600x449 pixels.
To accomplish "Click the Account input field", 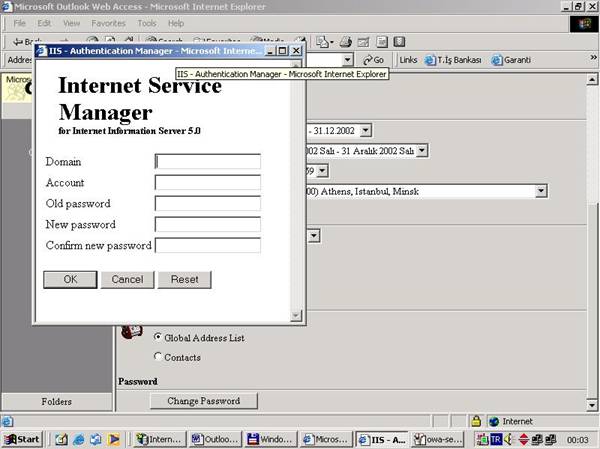I will click(x=208, y=182).
